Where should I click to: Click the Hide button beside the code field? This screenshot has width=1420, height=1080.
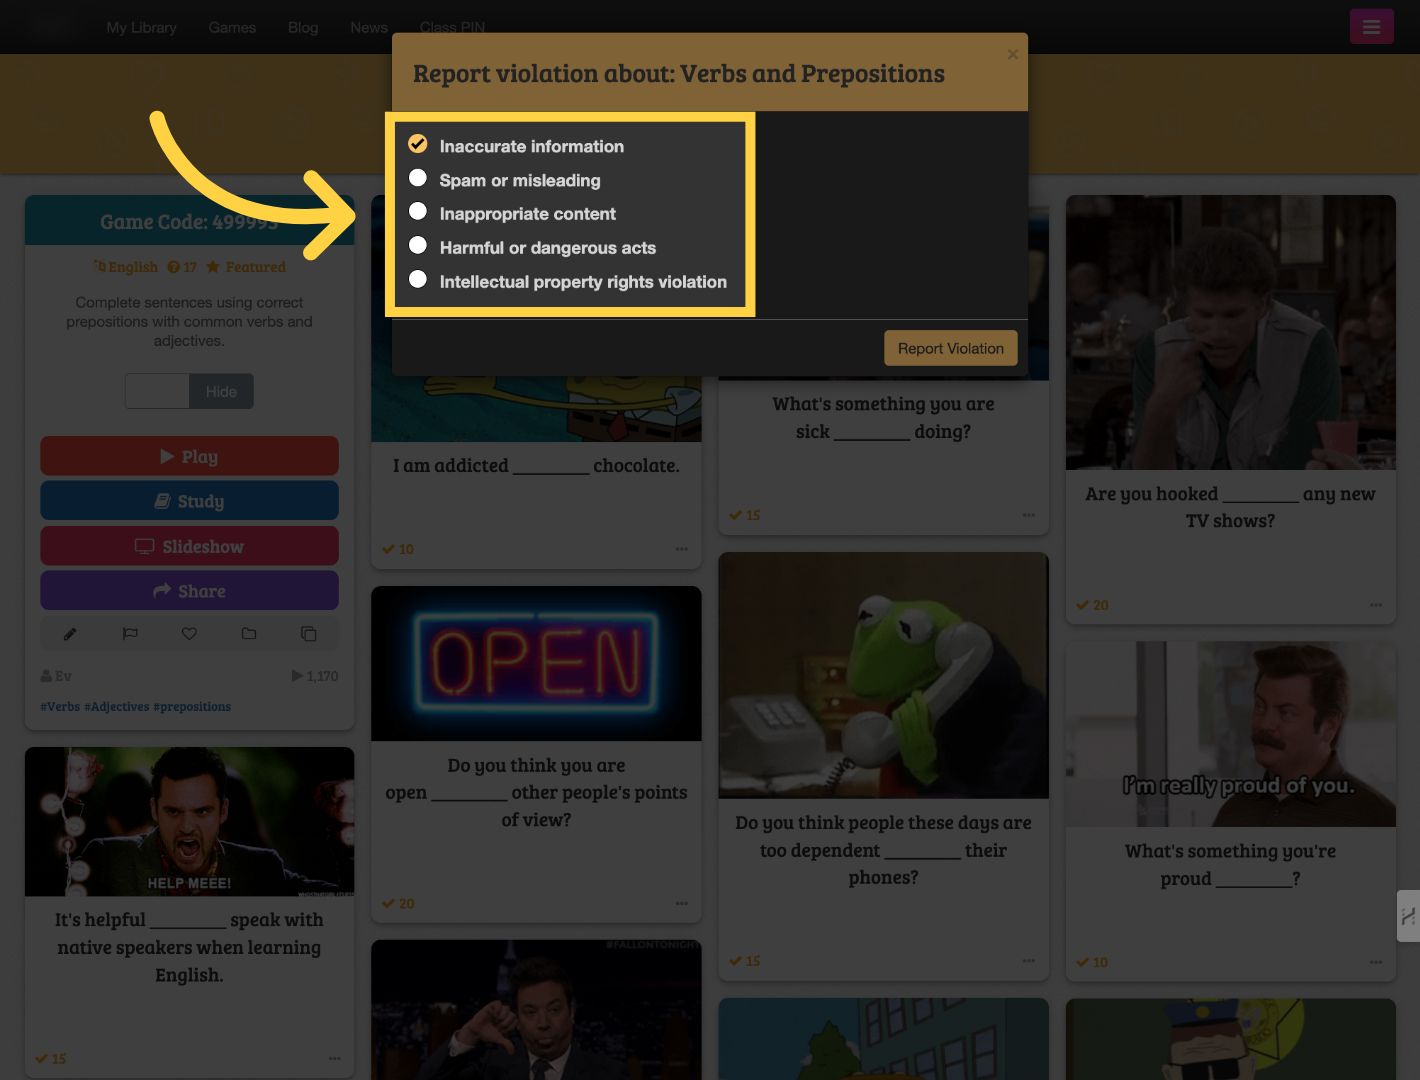221,391
